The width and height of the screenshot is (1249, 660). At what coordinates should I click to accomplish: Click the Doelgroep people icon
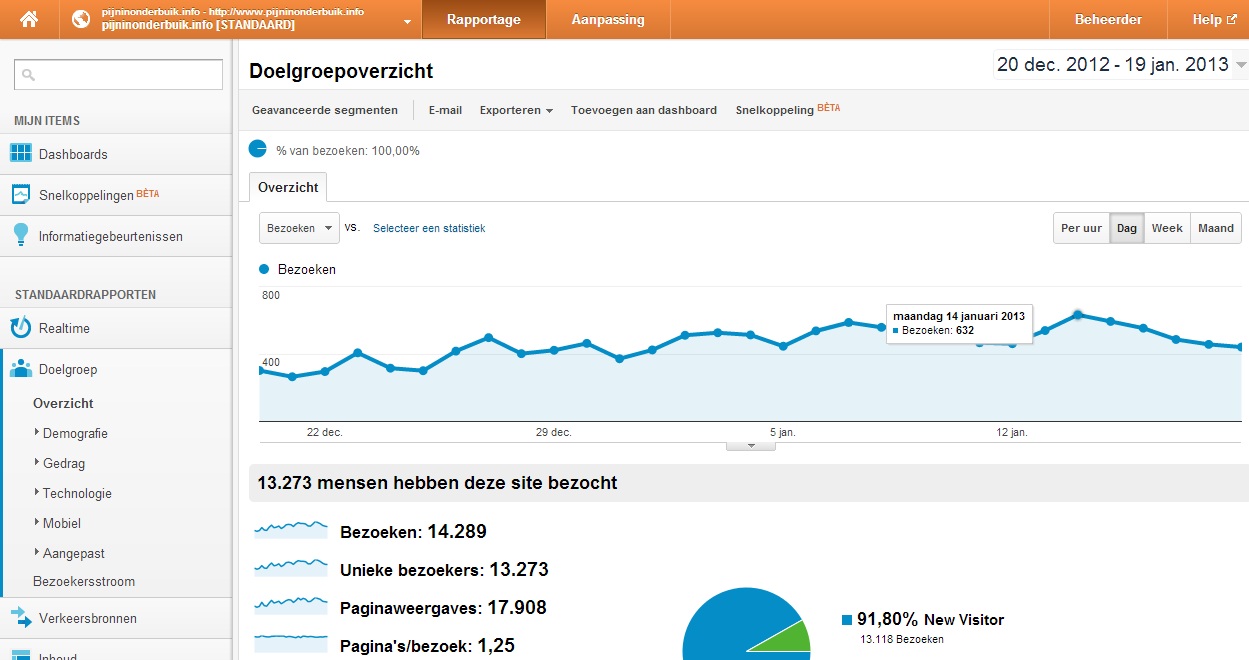21,369
